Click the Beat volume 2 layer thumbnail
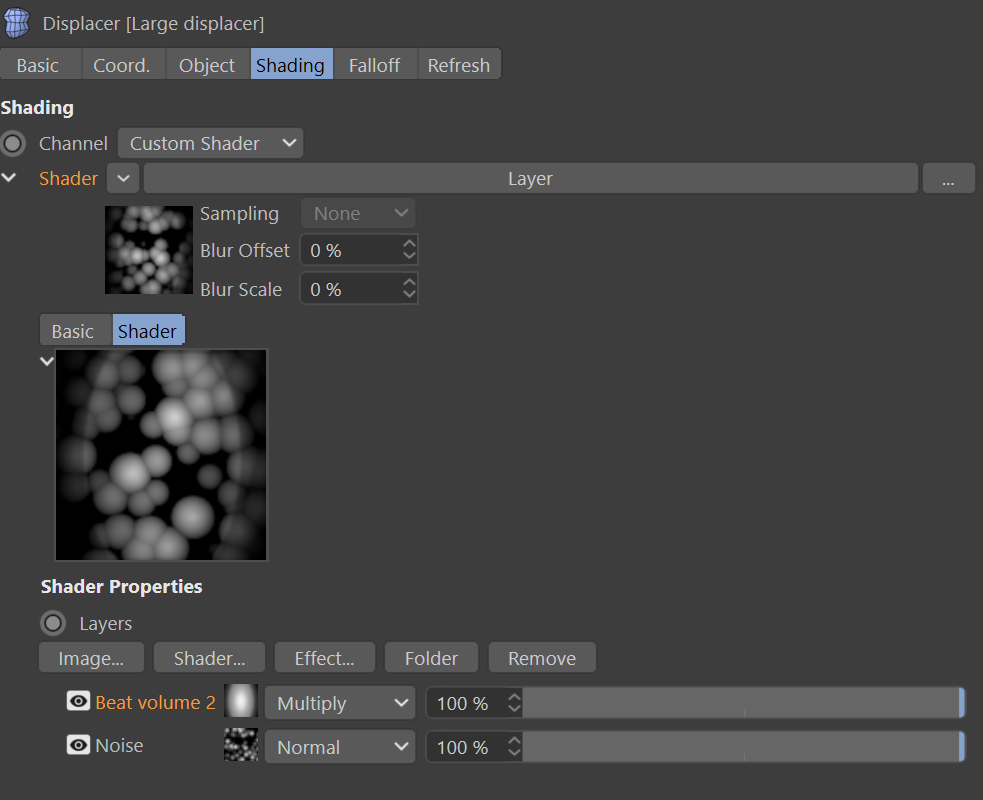Screen dimensions: 983x800 tap(241, 702)
